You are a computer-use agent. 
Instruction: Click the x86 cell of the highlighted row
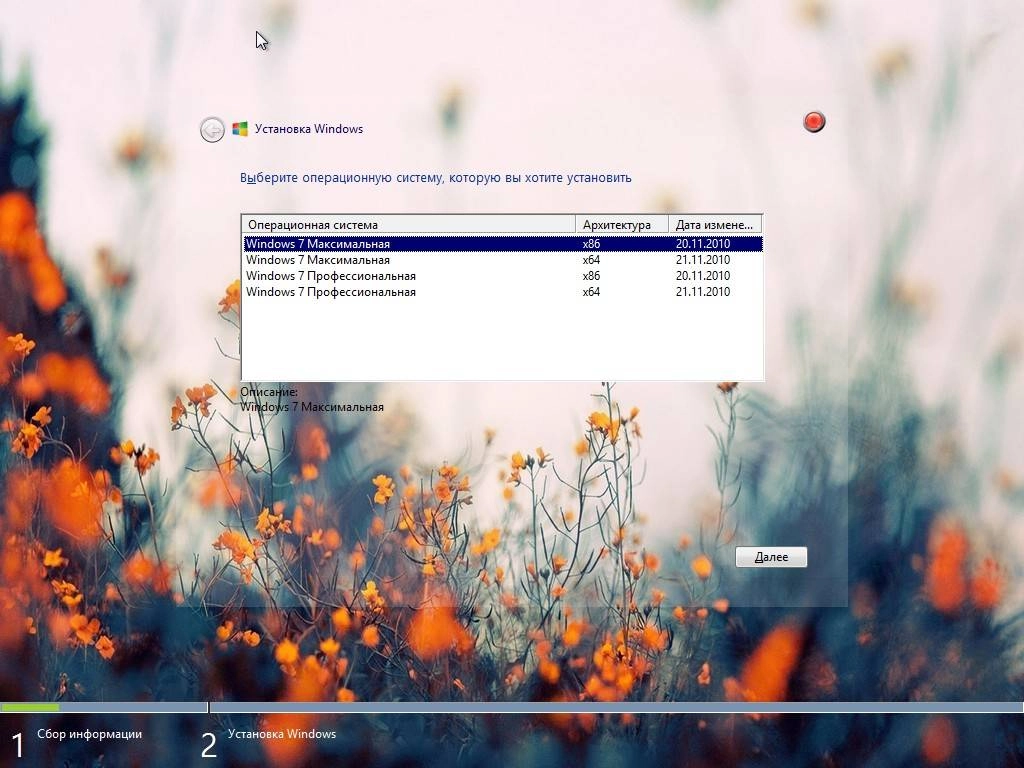pos(591,244)
